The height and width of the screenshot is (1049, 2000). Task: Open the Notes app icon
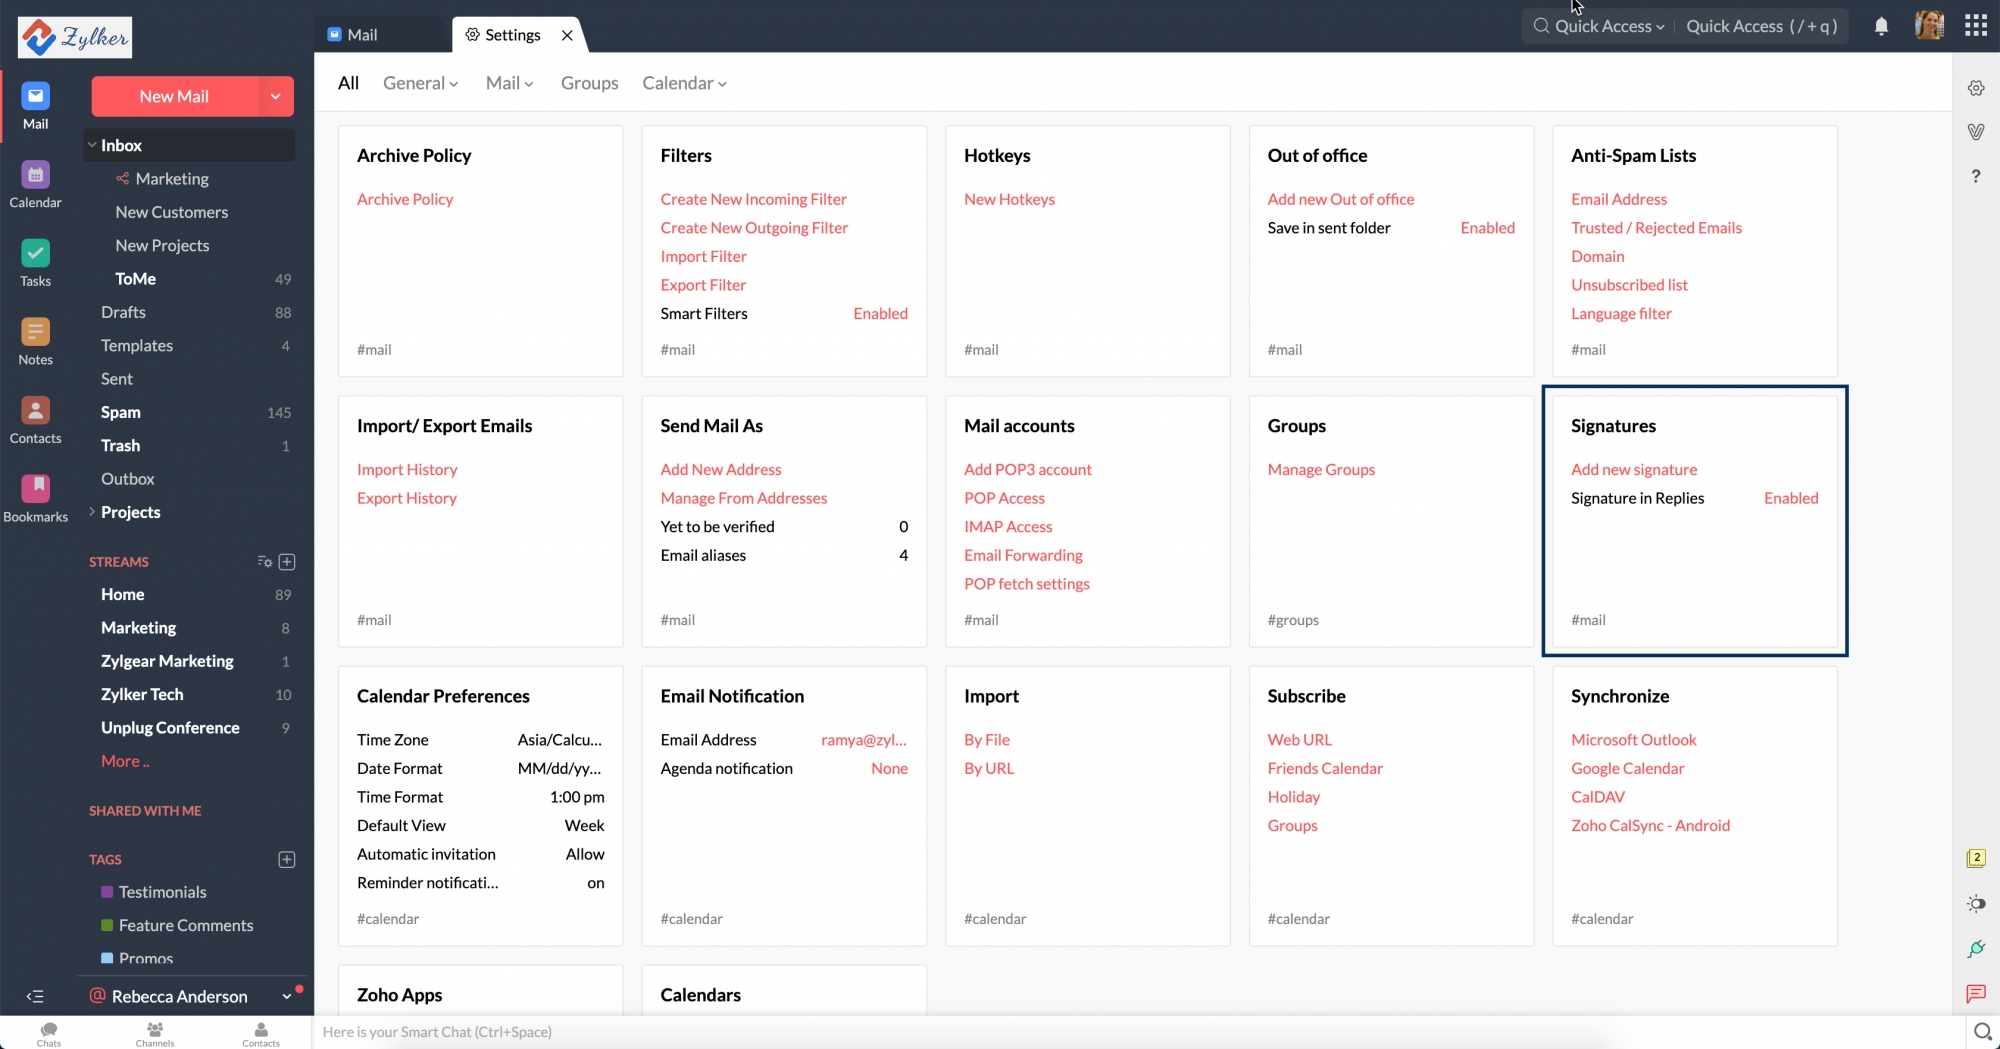[35, 342]
